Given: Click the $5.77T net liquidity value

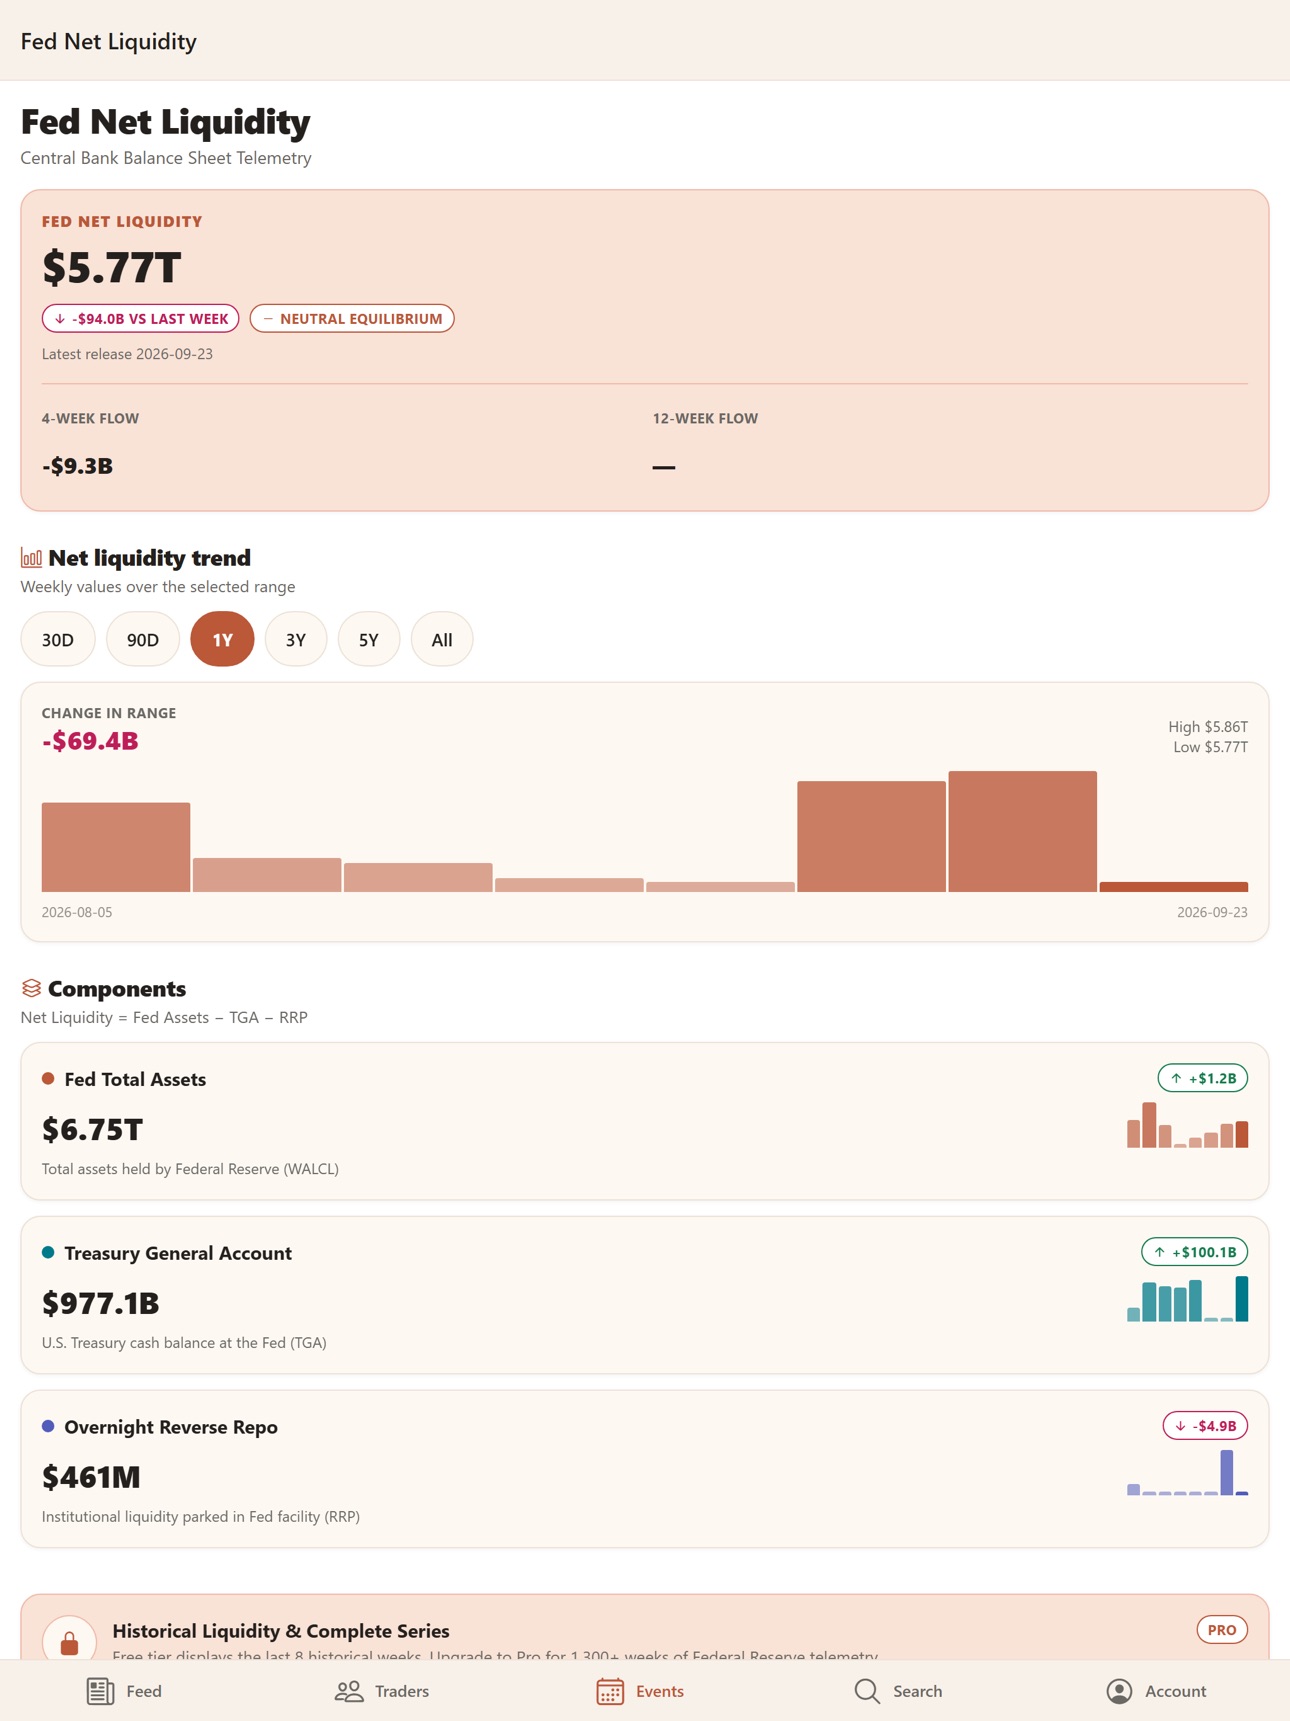Looking at the screenshot, I should tap(112, 268).
